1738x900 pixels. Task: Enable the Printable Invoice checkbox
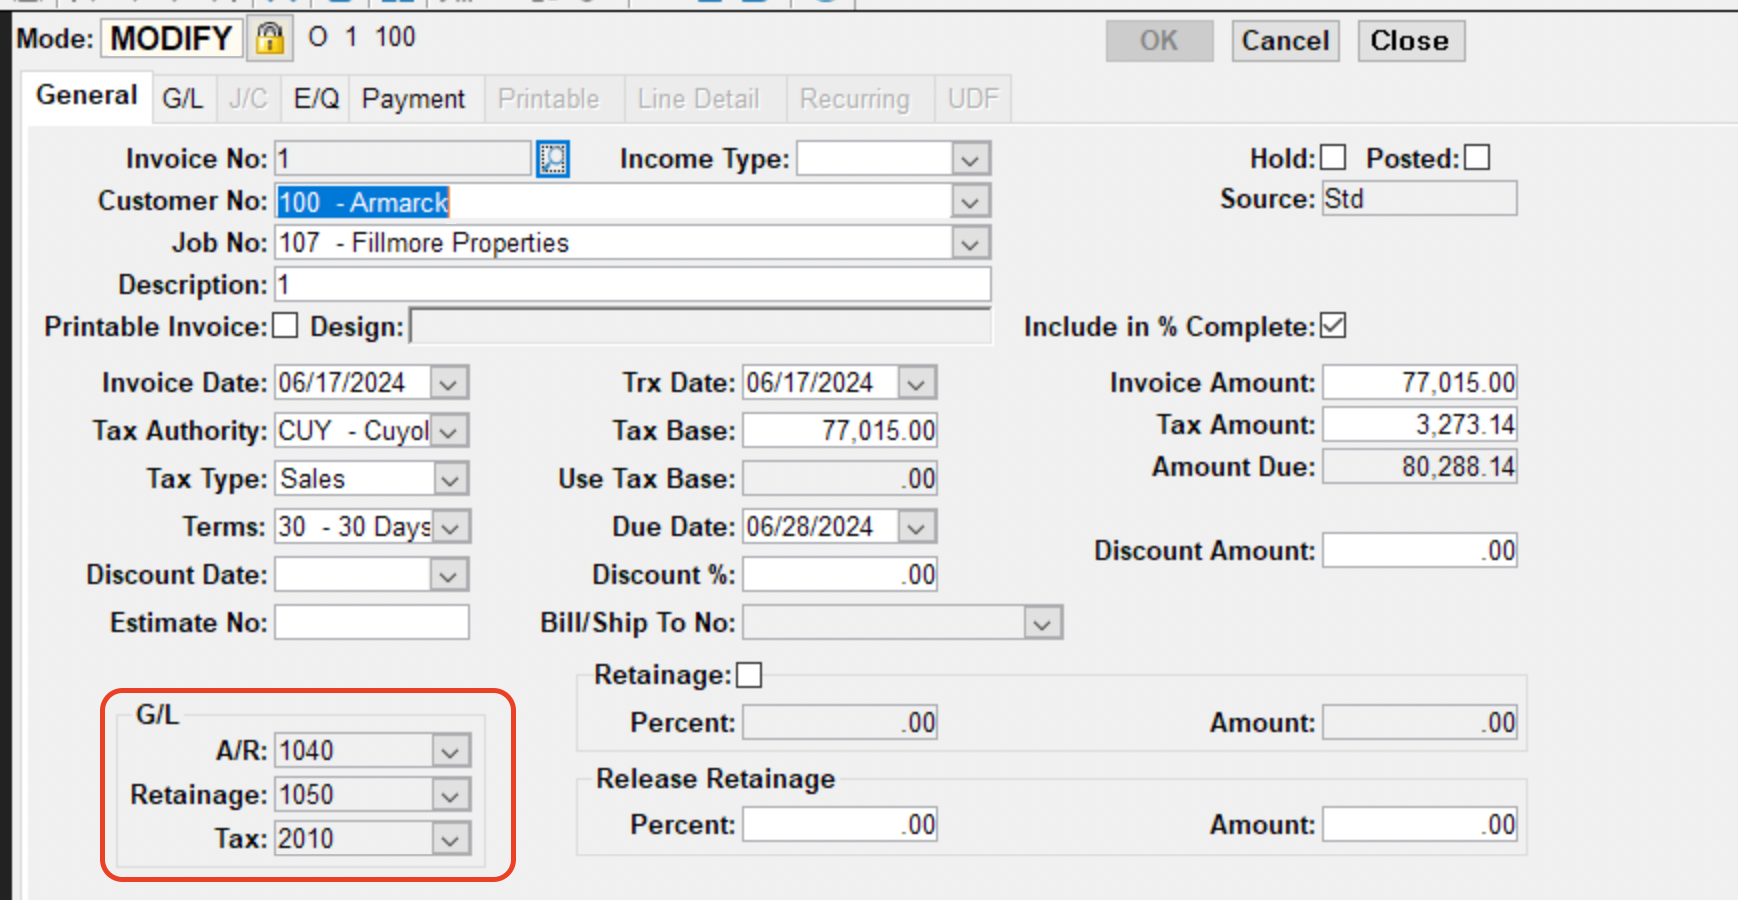pyautogui.click(x=285, y=326)
